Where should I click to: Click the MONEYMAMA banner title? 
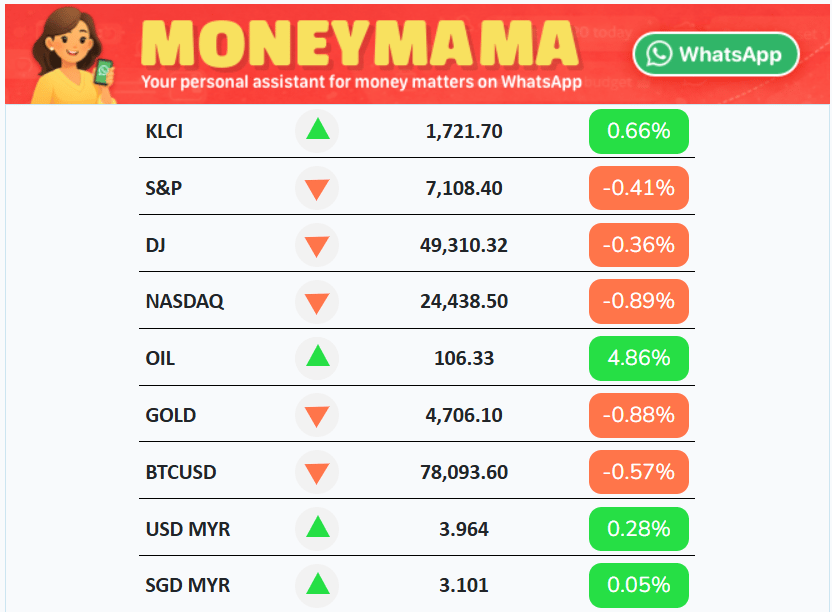pyautogui.click(x=363, y=42)
